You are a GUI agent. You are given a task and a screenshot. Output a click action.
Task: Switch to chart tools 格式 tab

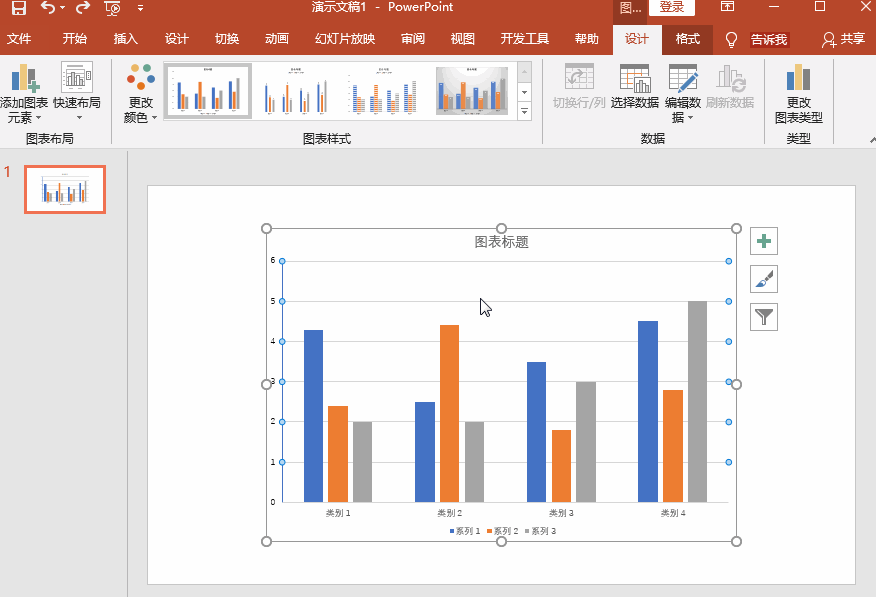687,39
